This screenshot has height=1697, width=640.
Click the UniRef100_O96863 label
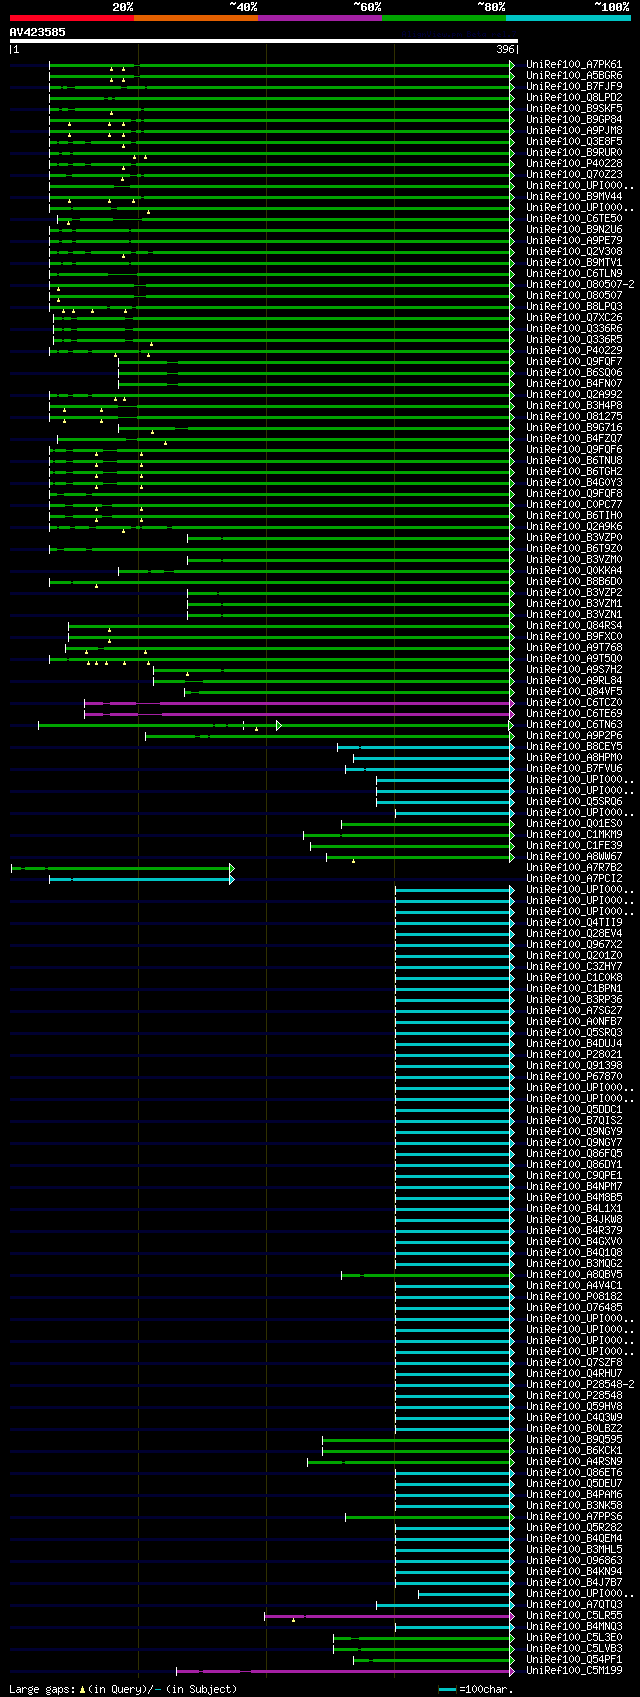574,1561
